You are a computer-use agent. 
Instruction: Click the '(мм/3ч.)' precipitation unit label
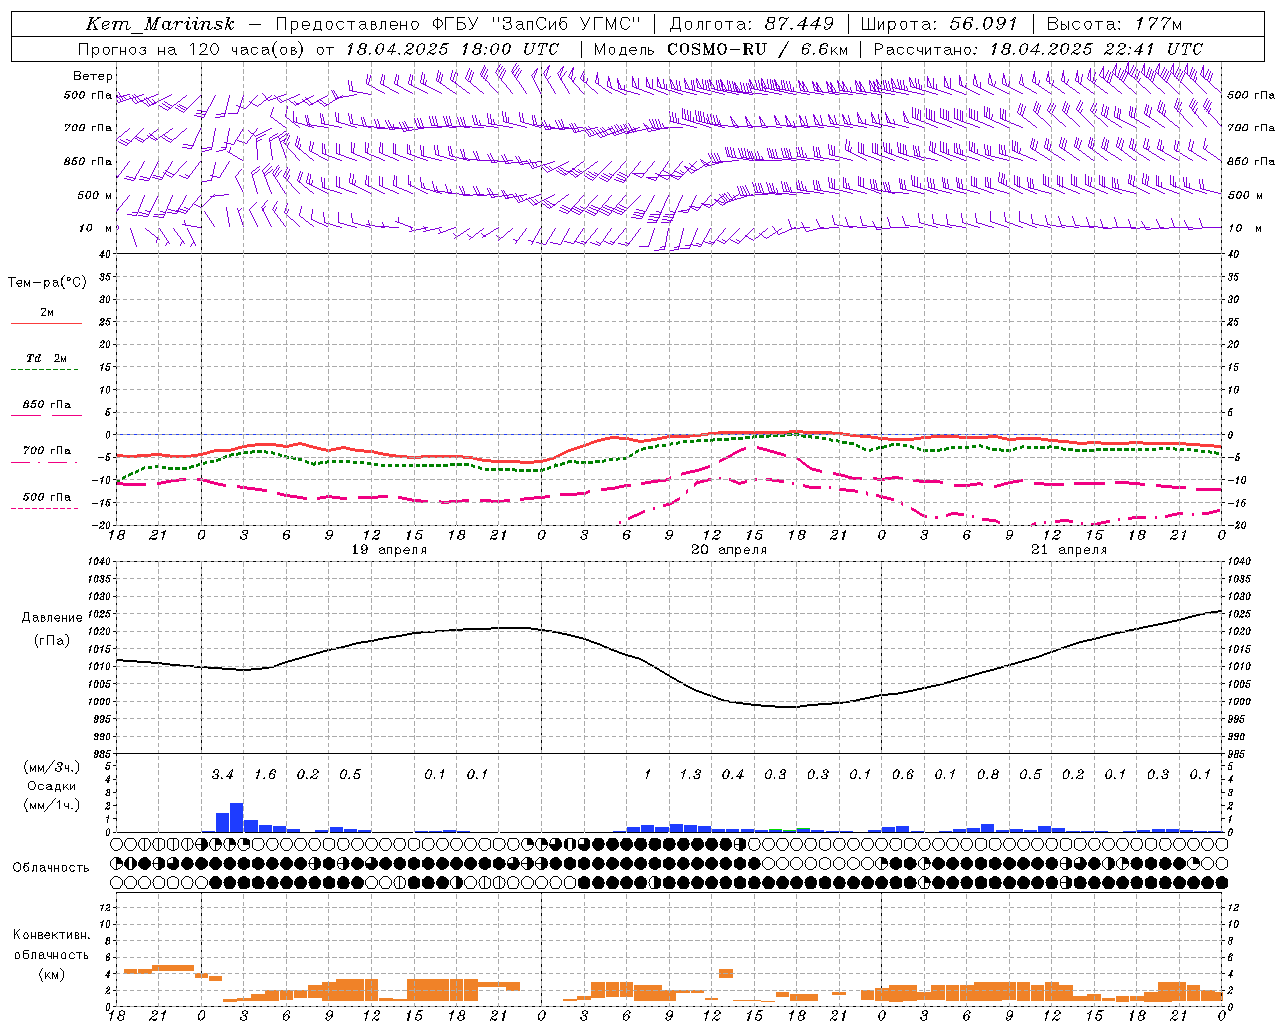53,767
